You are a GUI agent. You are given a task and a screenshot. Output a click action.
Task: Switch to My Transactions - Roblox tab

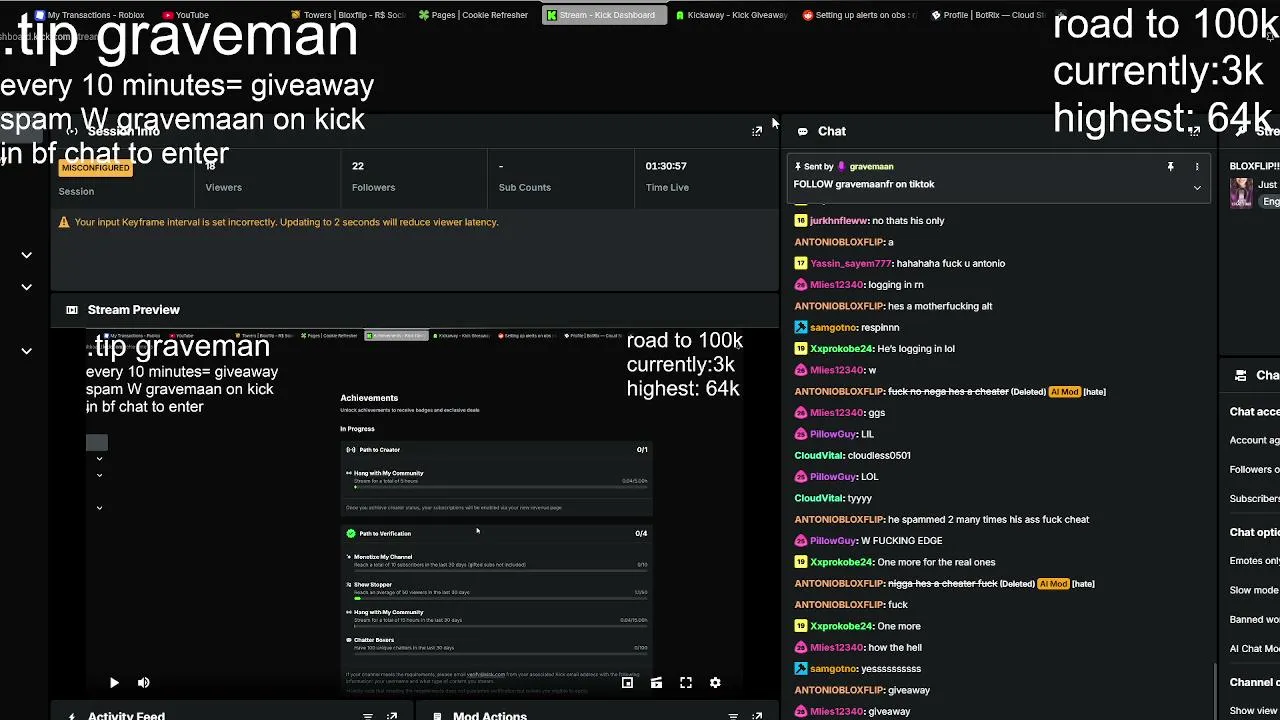pos(89,15)
